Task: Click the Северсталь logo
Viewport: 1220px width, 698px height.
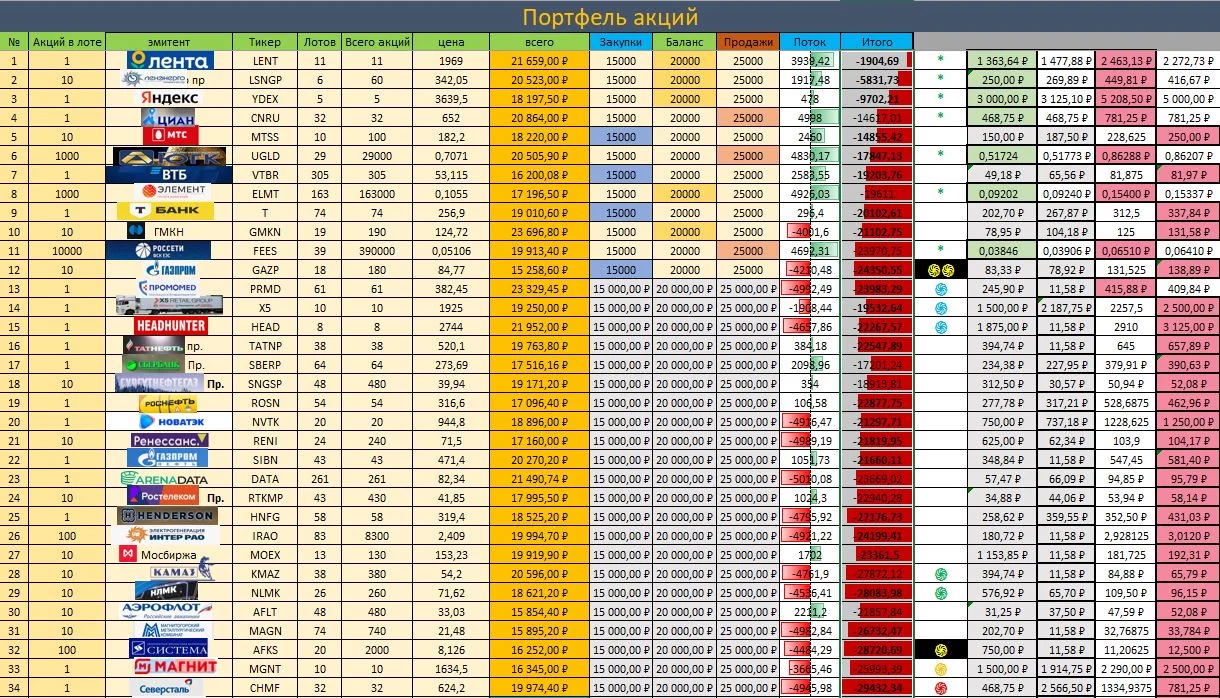Action: pyautogui.click(x=167, y=686)
